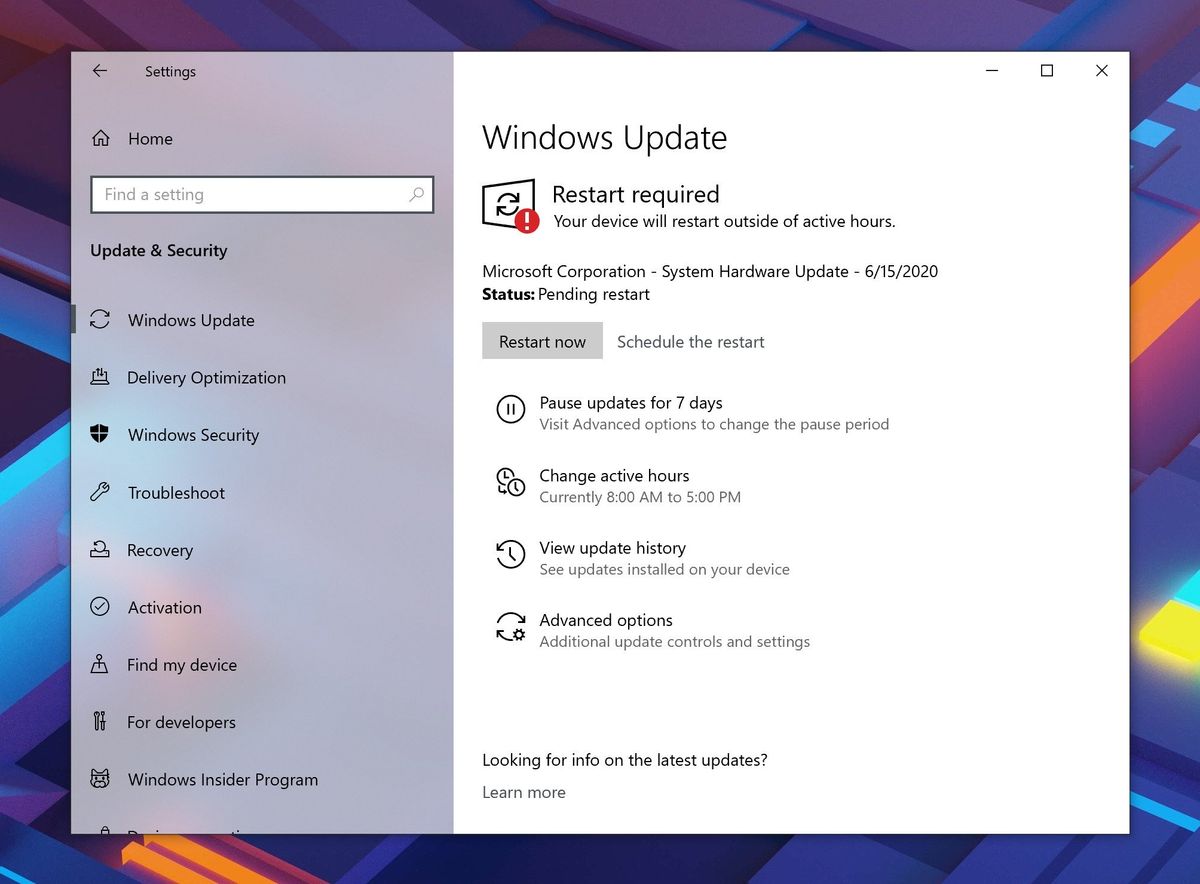Click the Windows Security shield icon
This screenshot has height=884, width=1200.
(x=100, y=435)
